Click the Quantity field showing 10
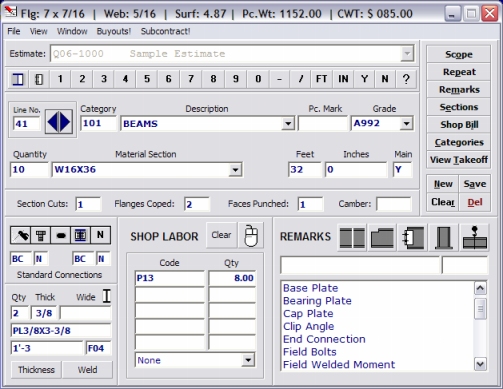This screenshot has height=389, width=503. [x=29, y=170]
